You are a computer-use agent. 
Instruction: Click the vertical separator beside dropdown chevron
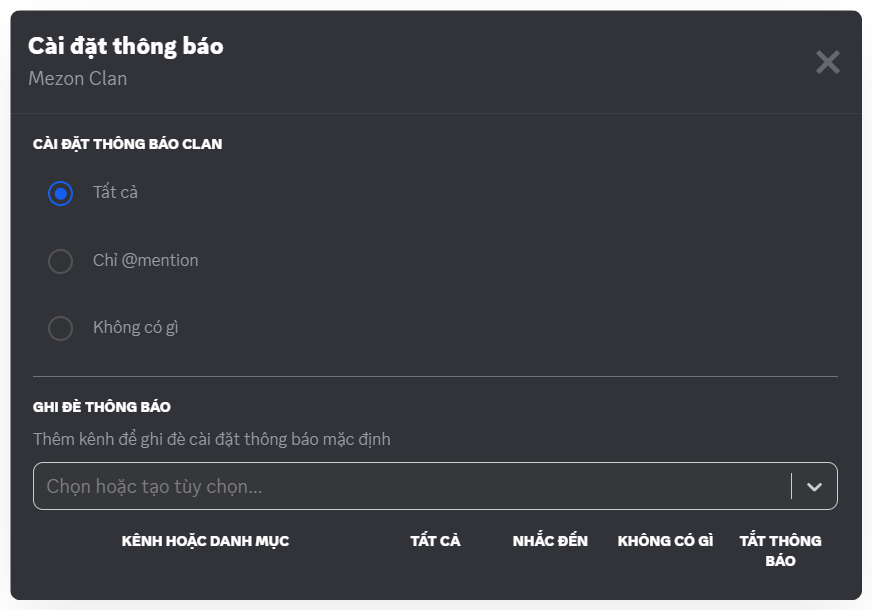pyautogui.click(x=791, y=487)
